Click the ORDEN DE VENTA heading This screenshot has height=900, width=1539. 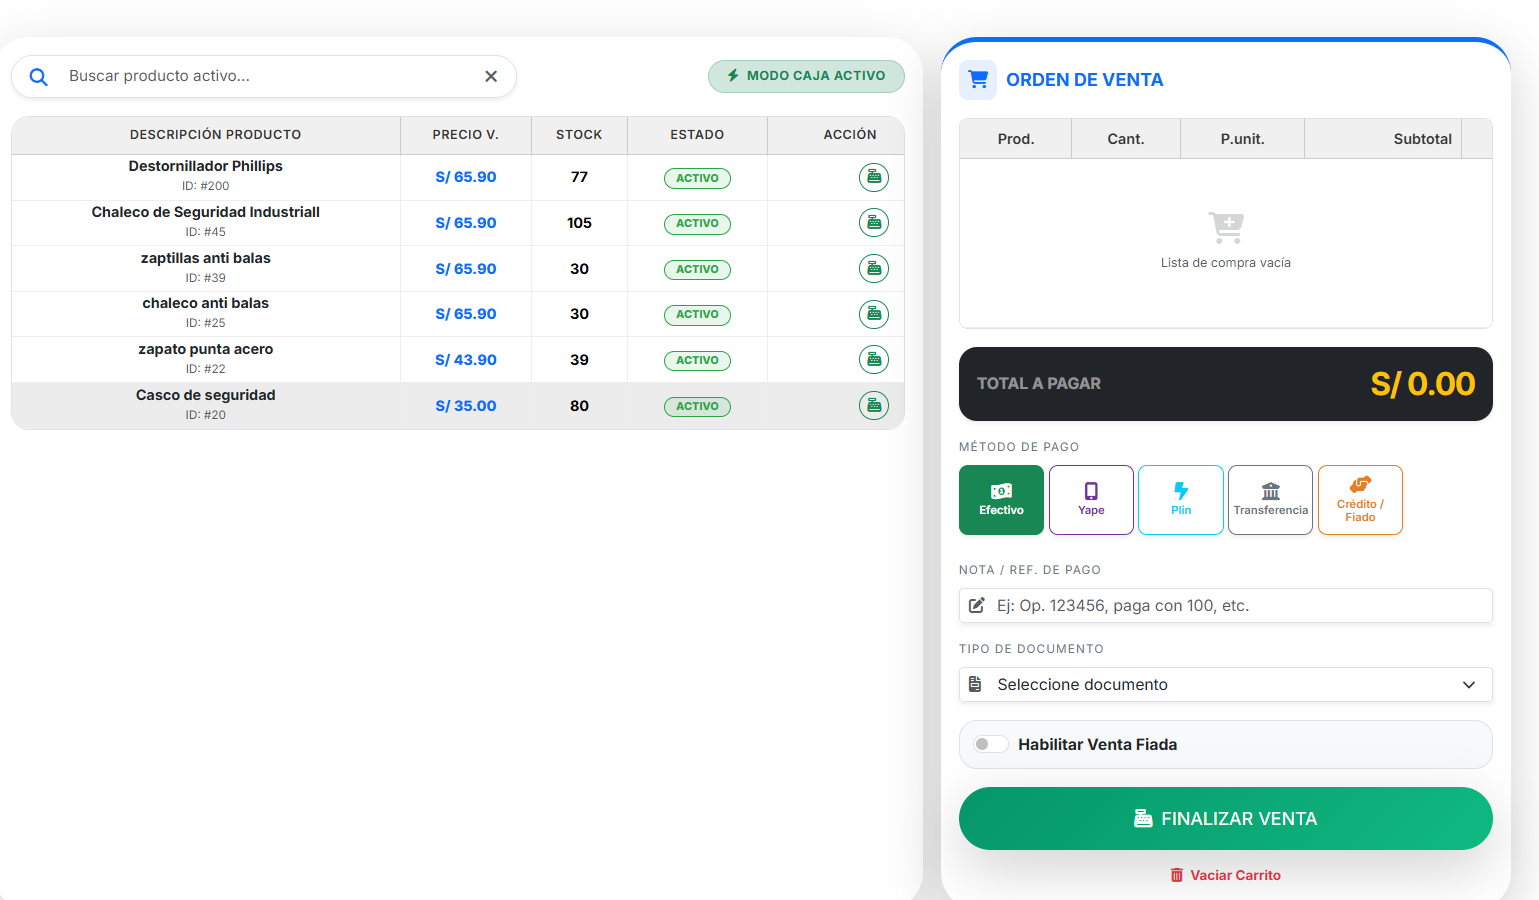[x=1084, y=80]
